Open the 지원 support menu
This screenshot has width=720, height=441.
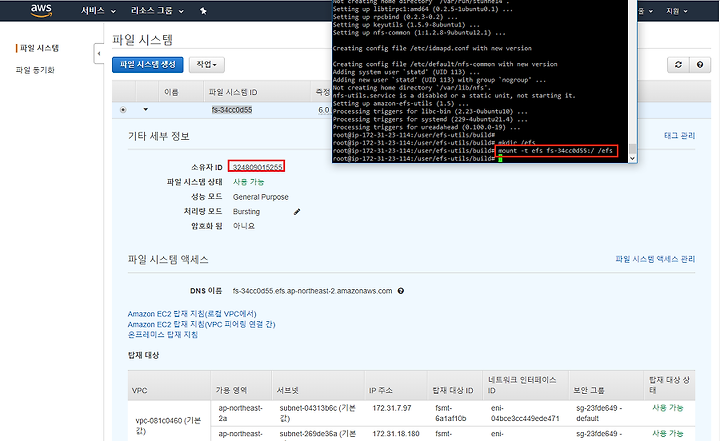tap(676, 11)
